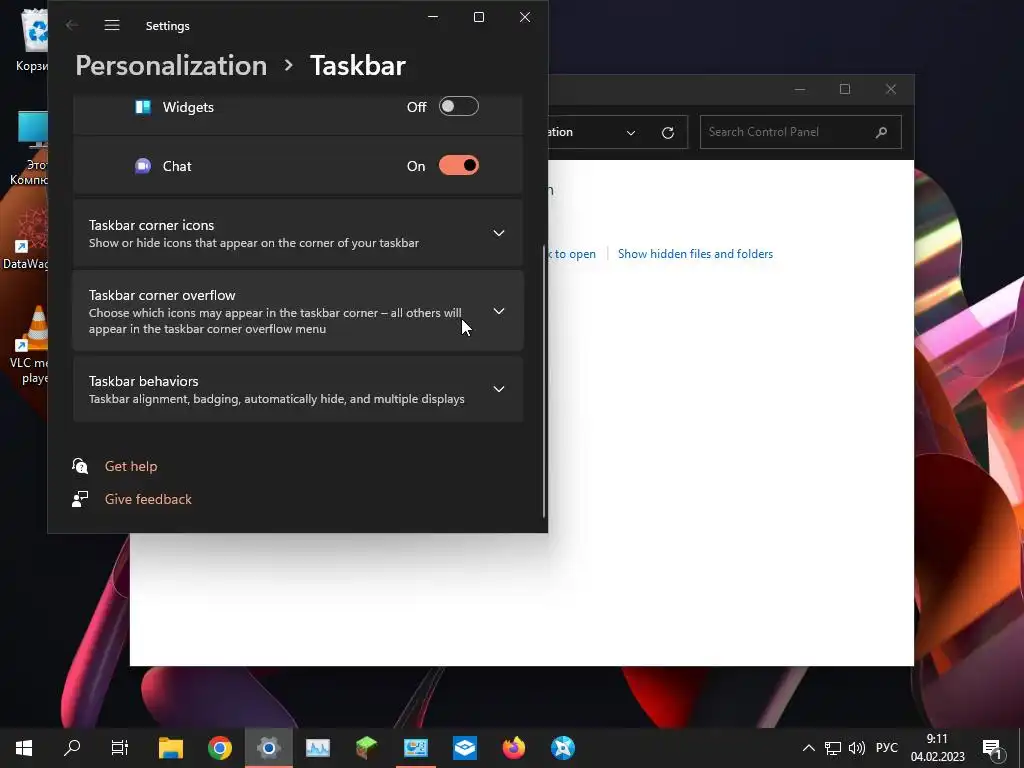Open network status tray icon
Image resolution: width=1024 pixels, height=768 pixels.
point(833,748)
